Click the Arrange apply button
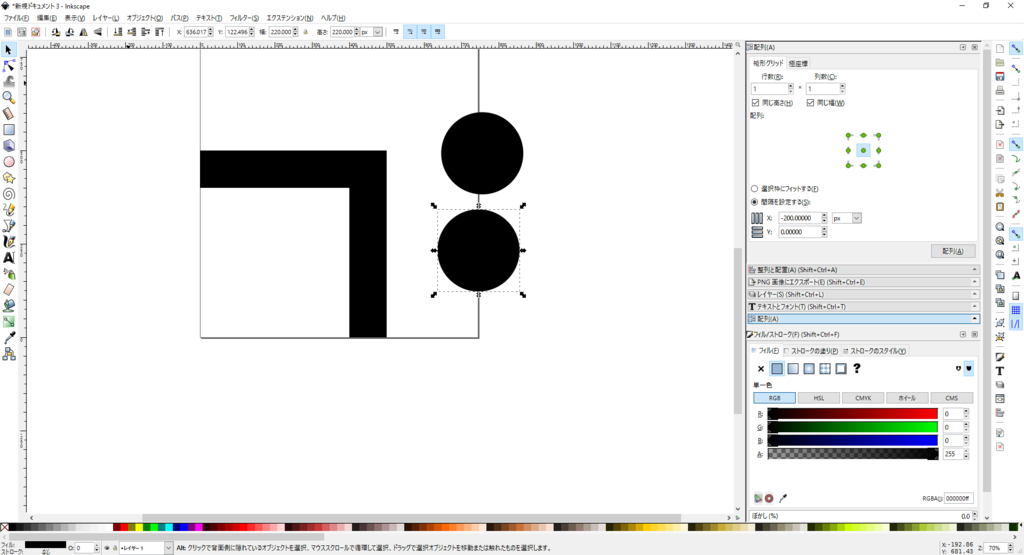This screenshot has height=555, width=1024. click(953, 251)
